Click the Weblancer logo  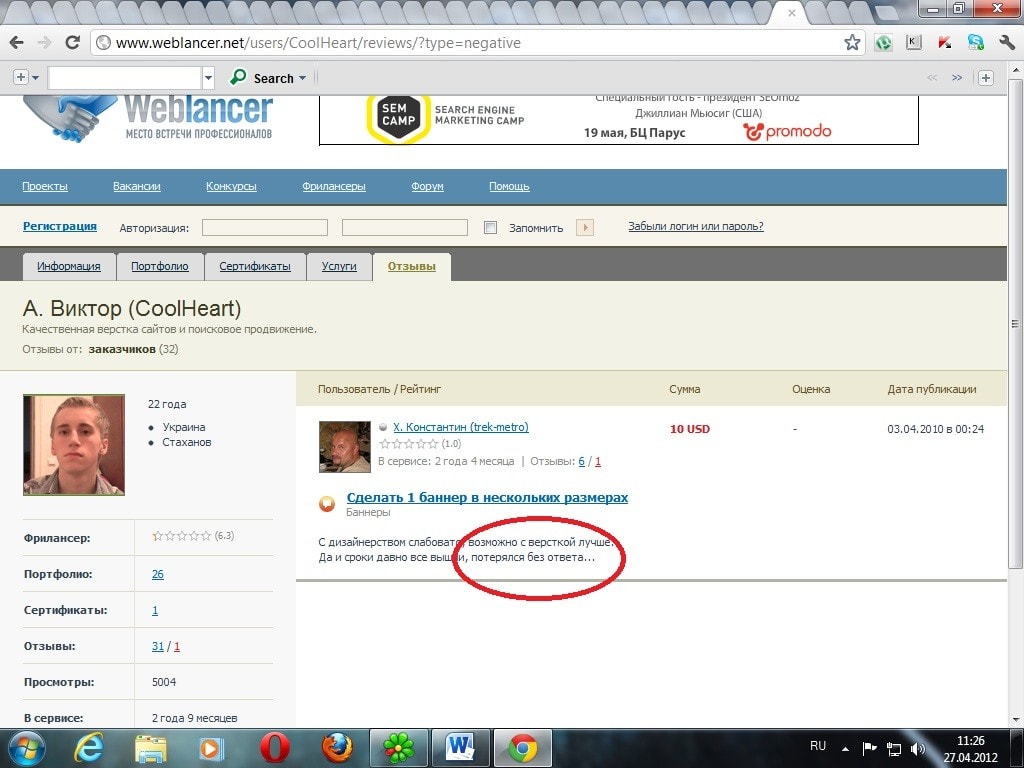148,118
